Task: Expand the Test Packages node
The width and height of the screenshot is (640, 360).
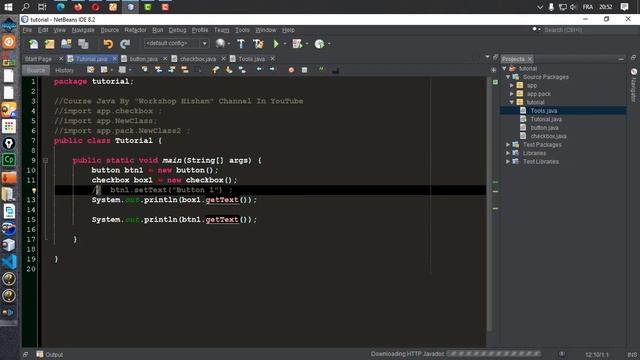Action: point(508,145)
